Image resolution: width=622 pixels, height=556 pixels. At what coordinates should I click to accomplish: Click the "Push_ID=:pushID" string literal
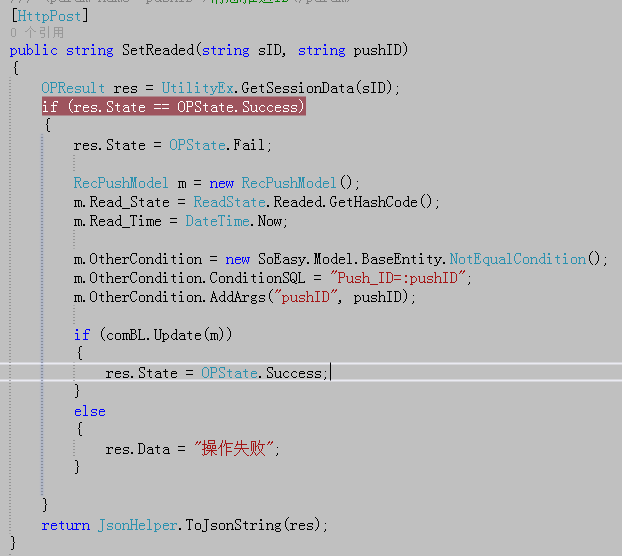(397, 278)
